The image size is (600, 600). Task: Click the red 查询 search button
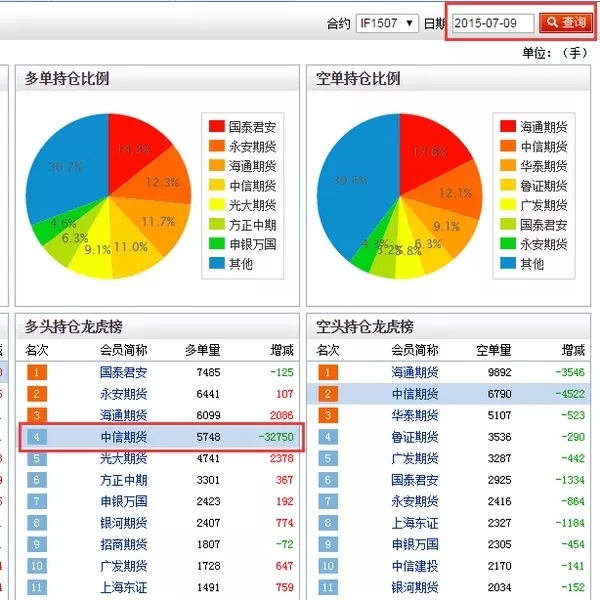tap(566, 23)
